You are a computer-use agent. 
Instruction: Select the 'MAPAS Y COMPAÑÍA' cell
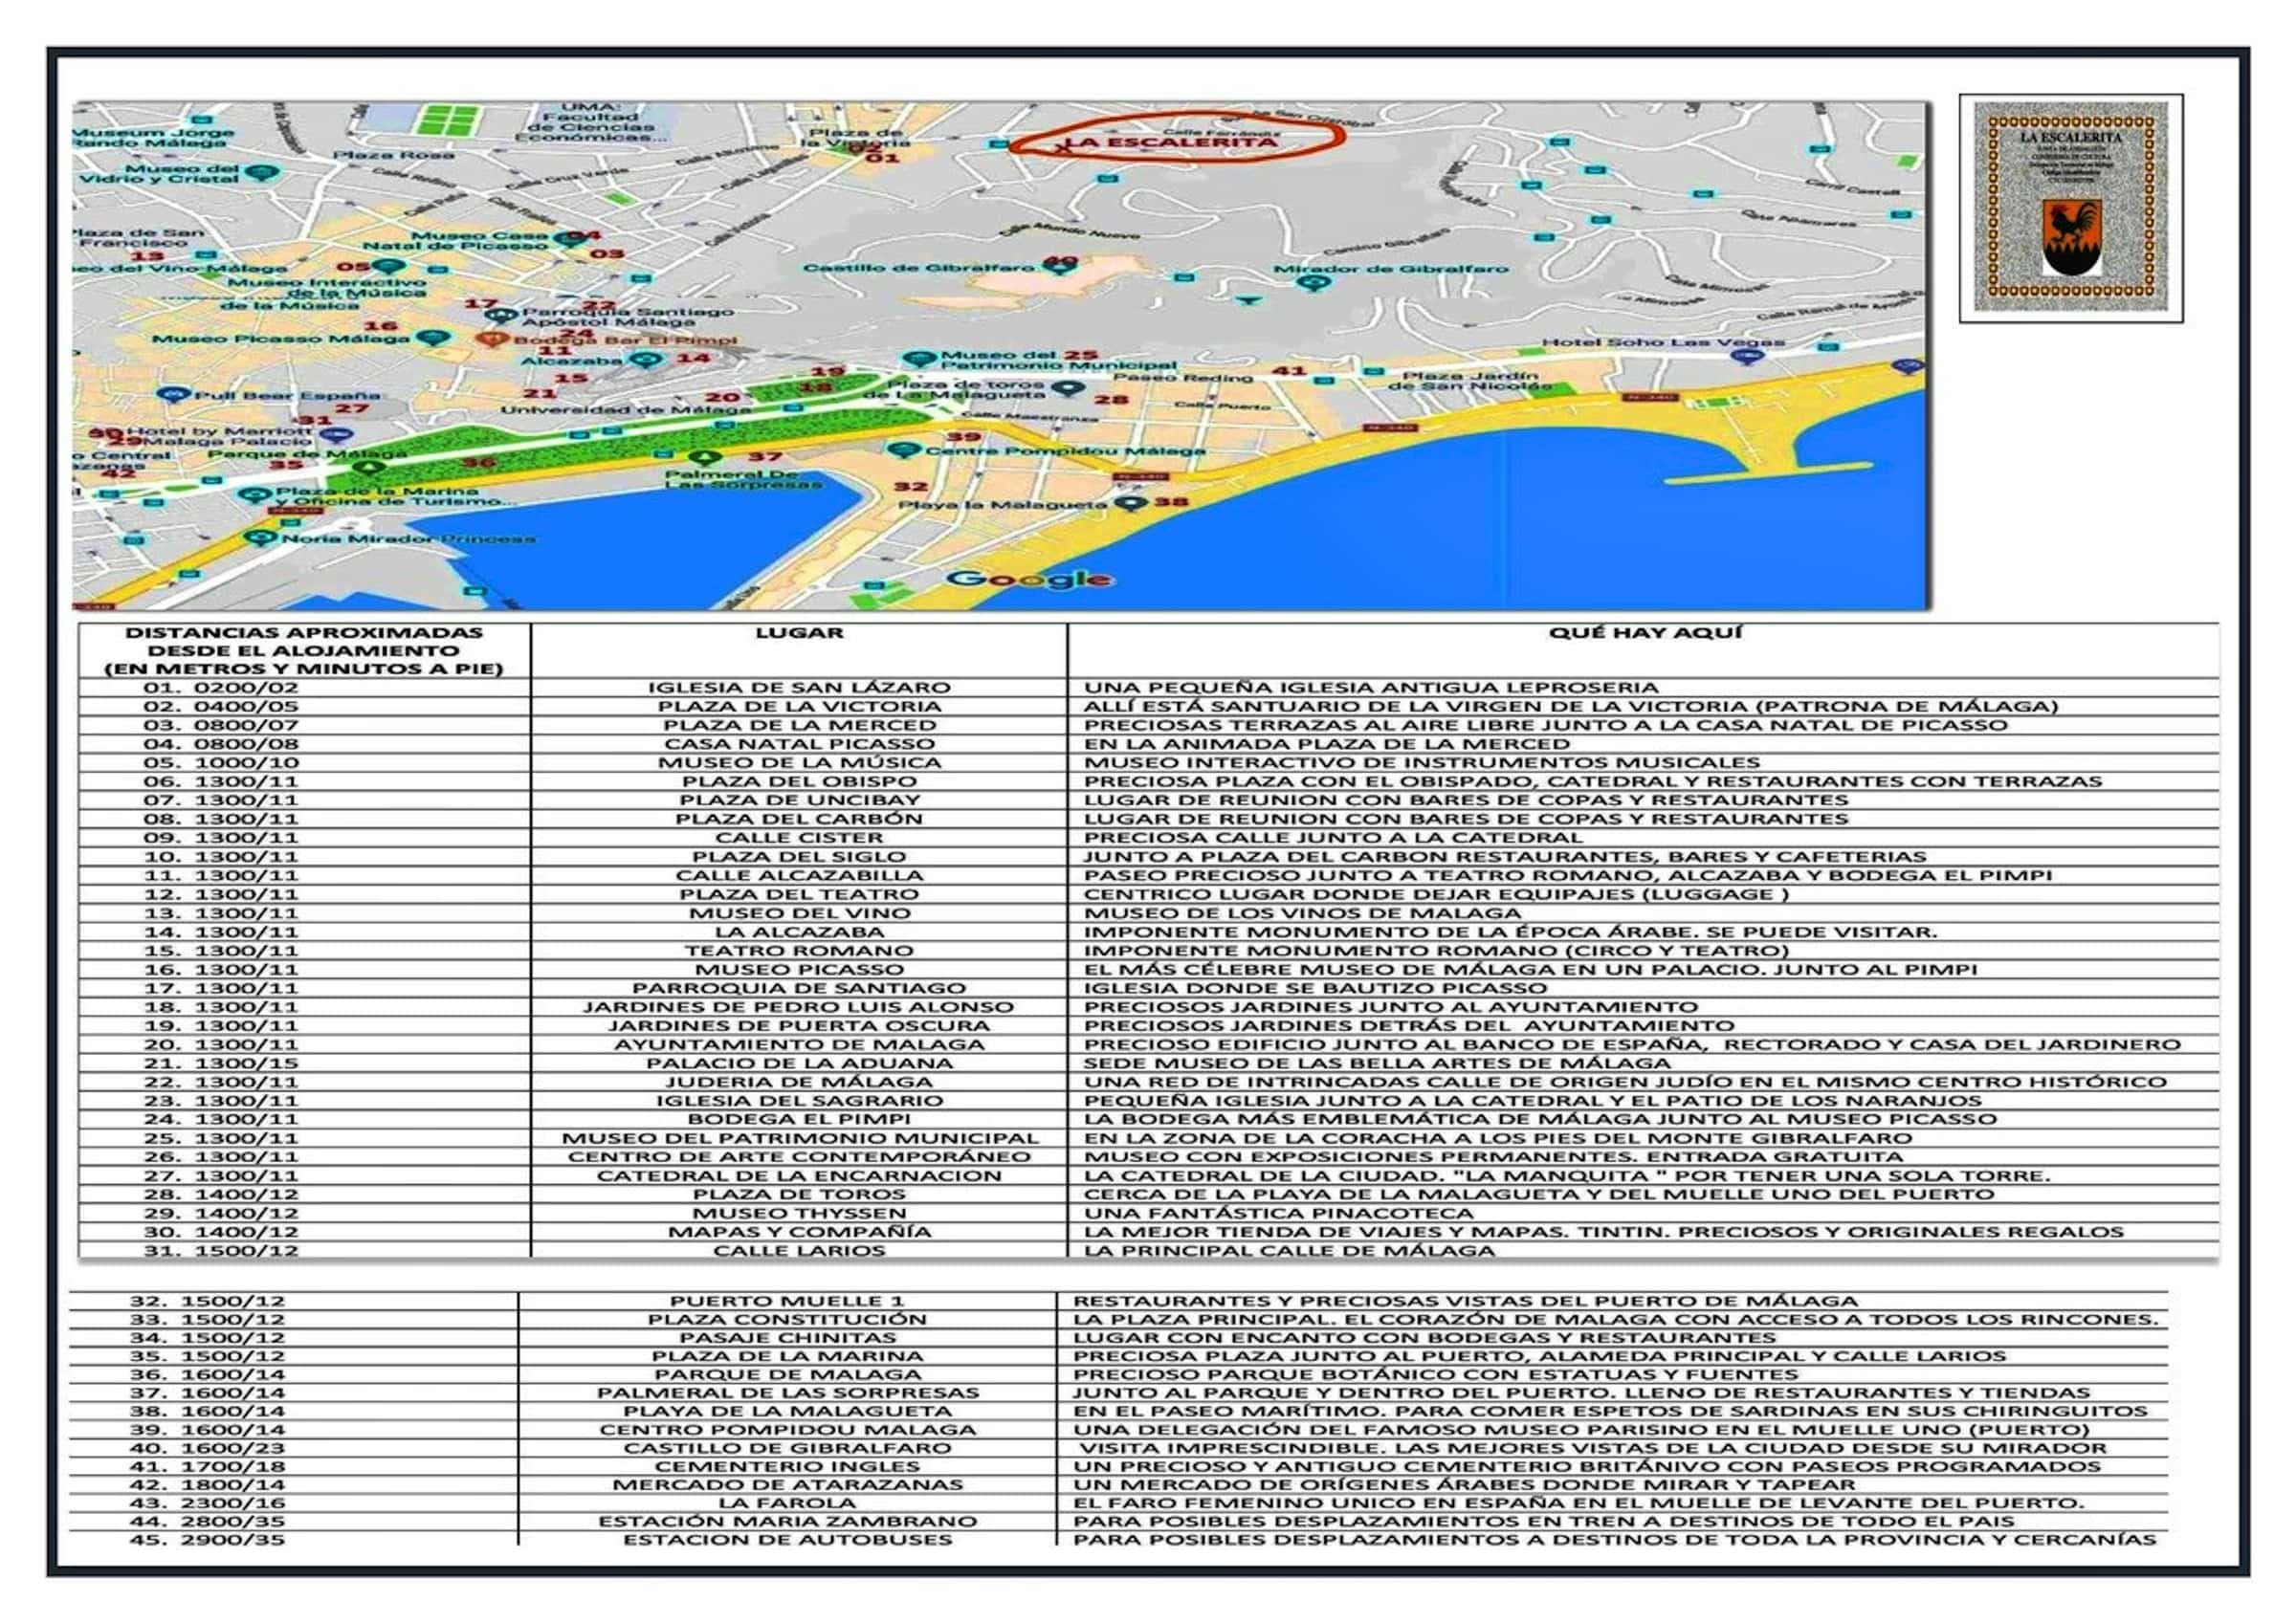click(x=799, y=1232)
